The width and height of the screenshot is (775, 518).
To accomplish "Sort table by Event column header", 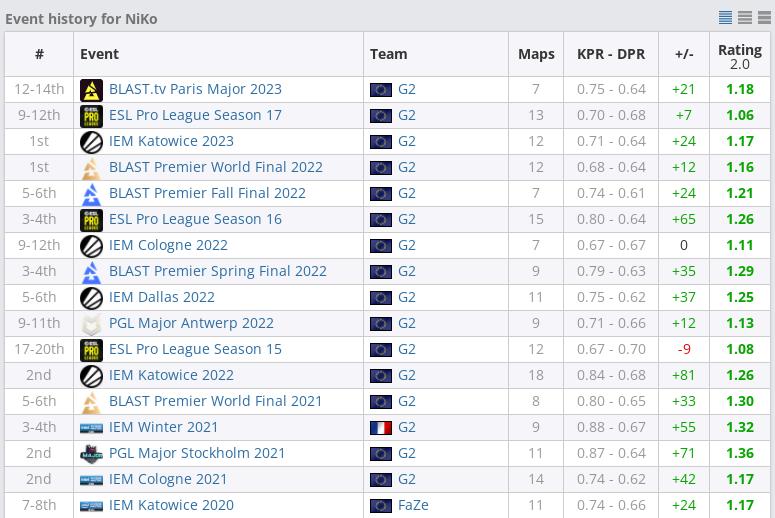I will [99, 54].
